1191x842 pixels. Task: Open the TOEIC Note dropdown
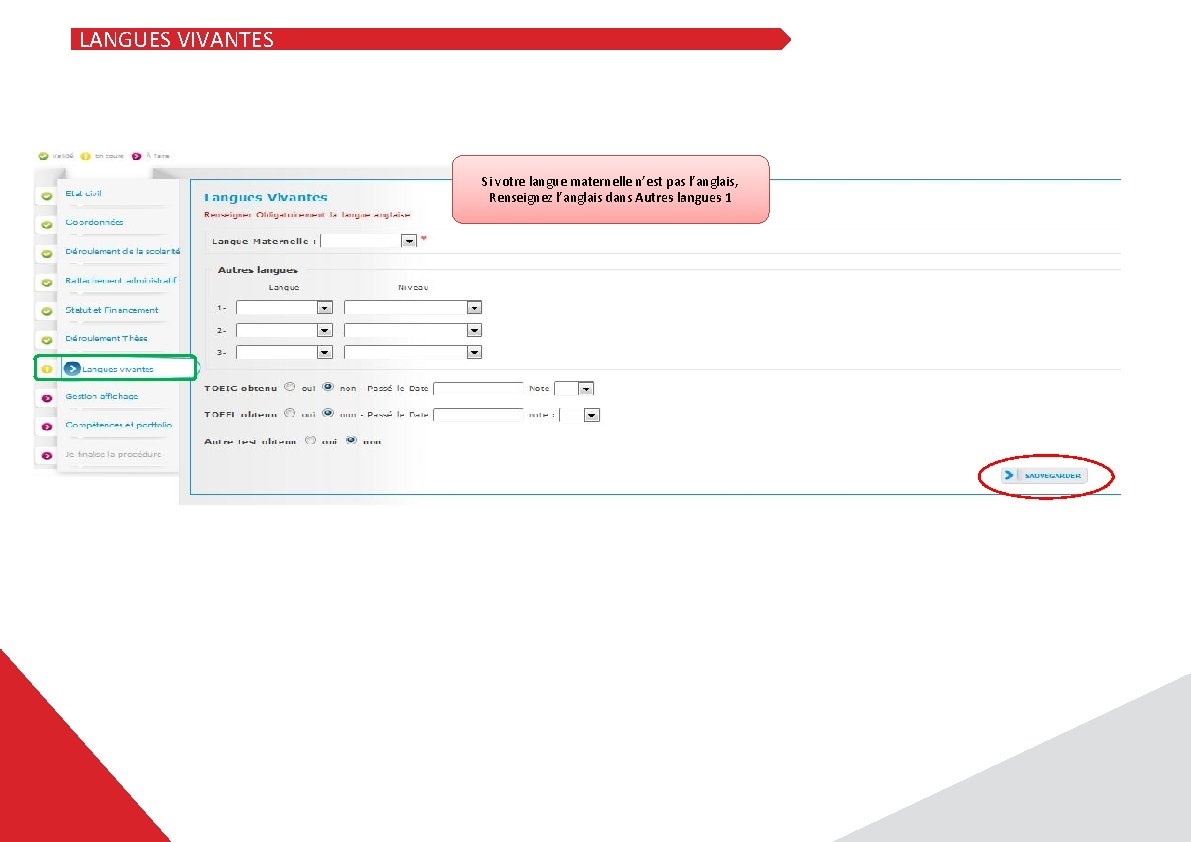pos(573,389)
